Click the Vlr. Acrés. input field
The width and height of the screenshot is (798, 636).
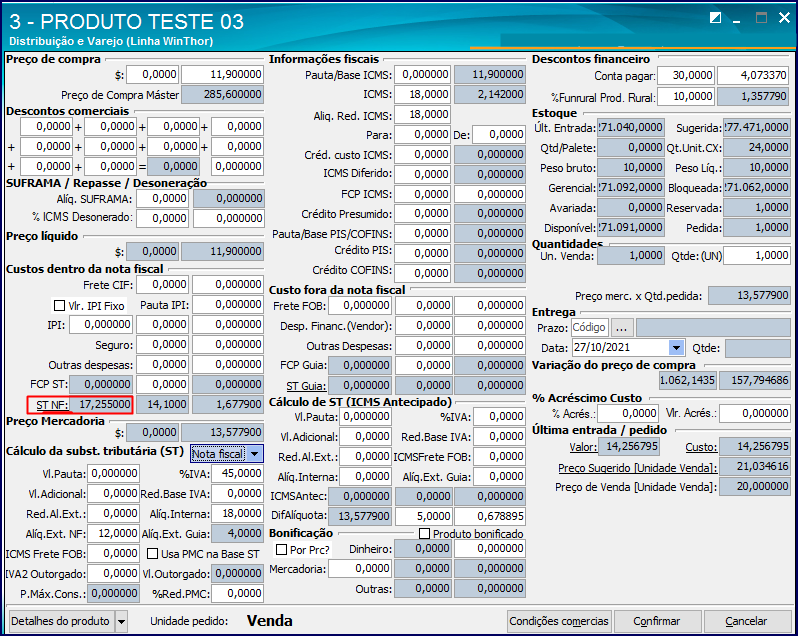(755, 413)
